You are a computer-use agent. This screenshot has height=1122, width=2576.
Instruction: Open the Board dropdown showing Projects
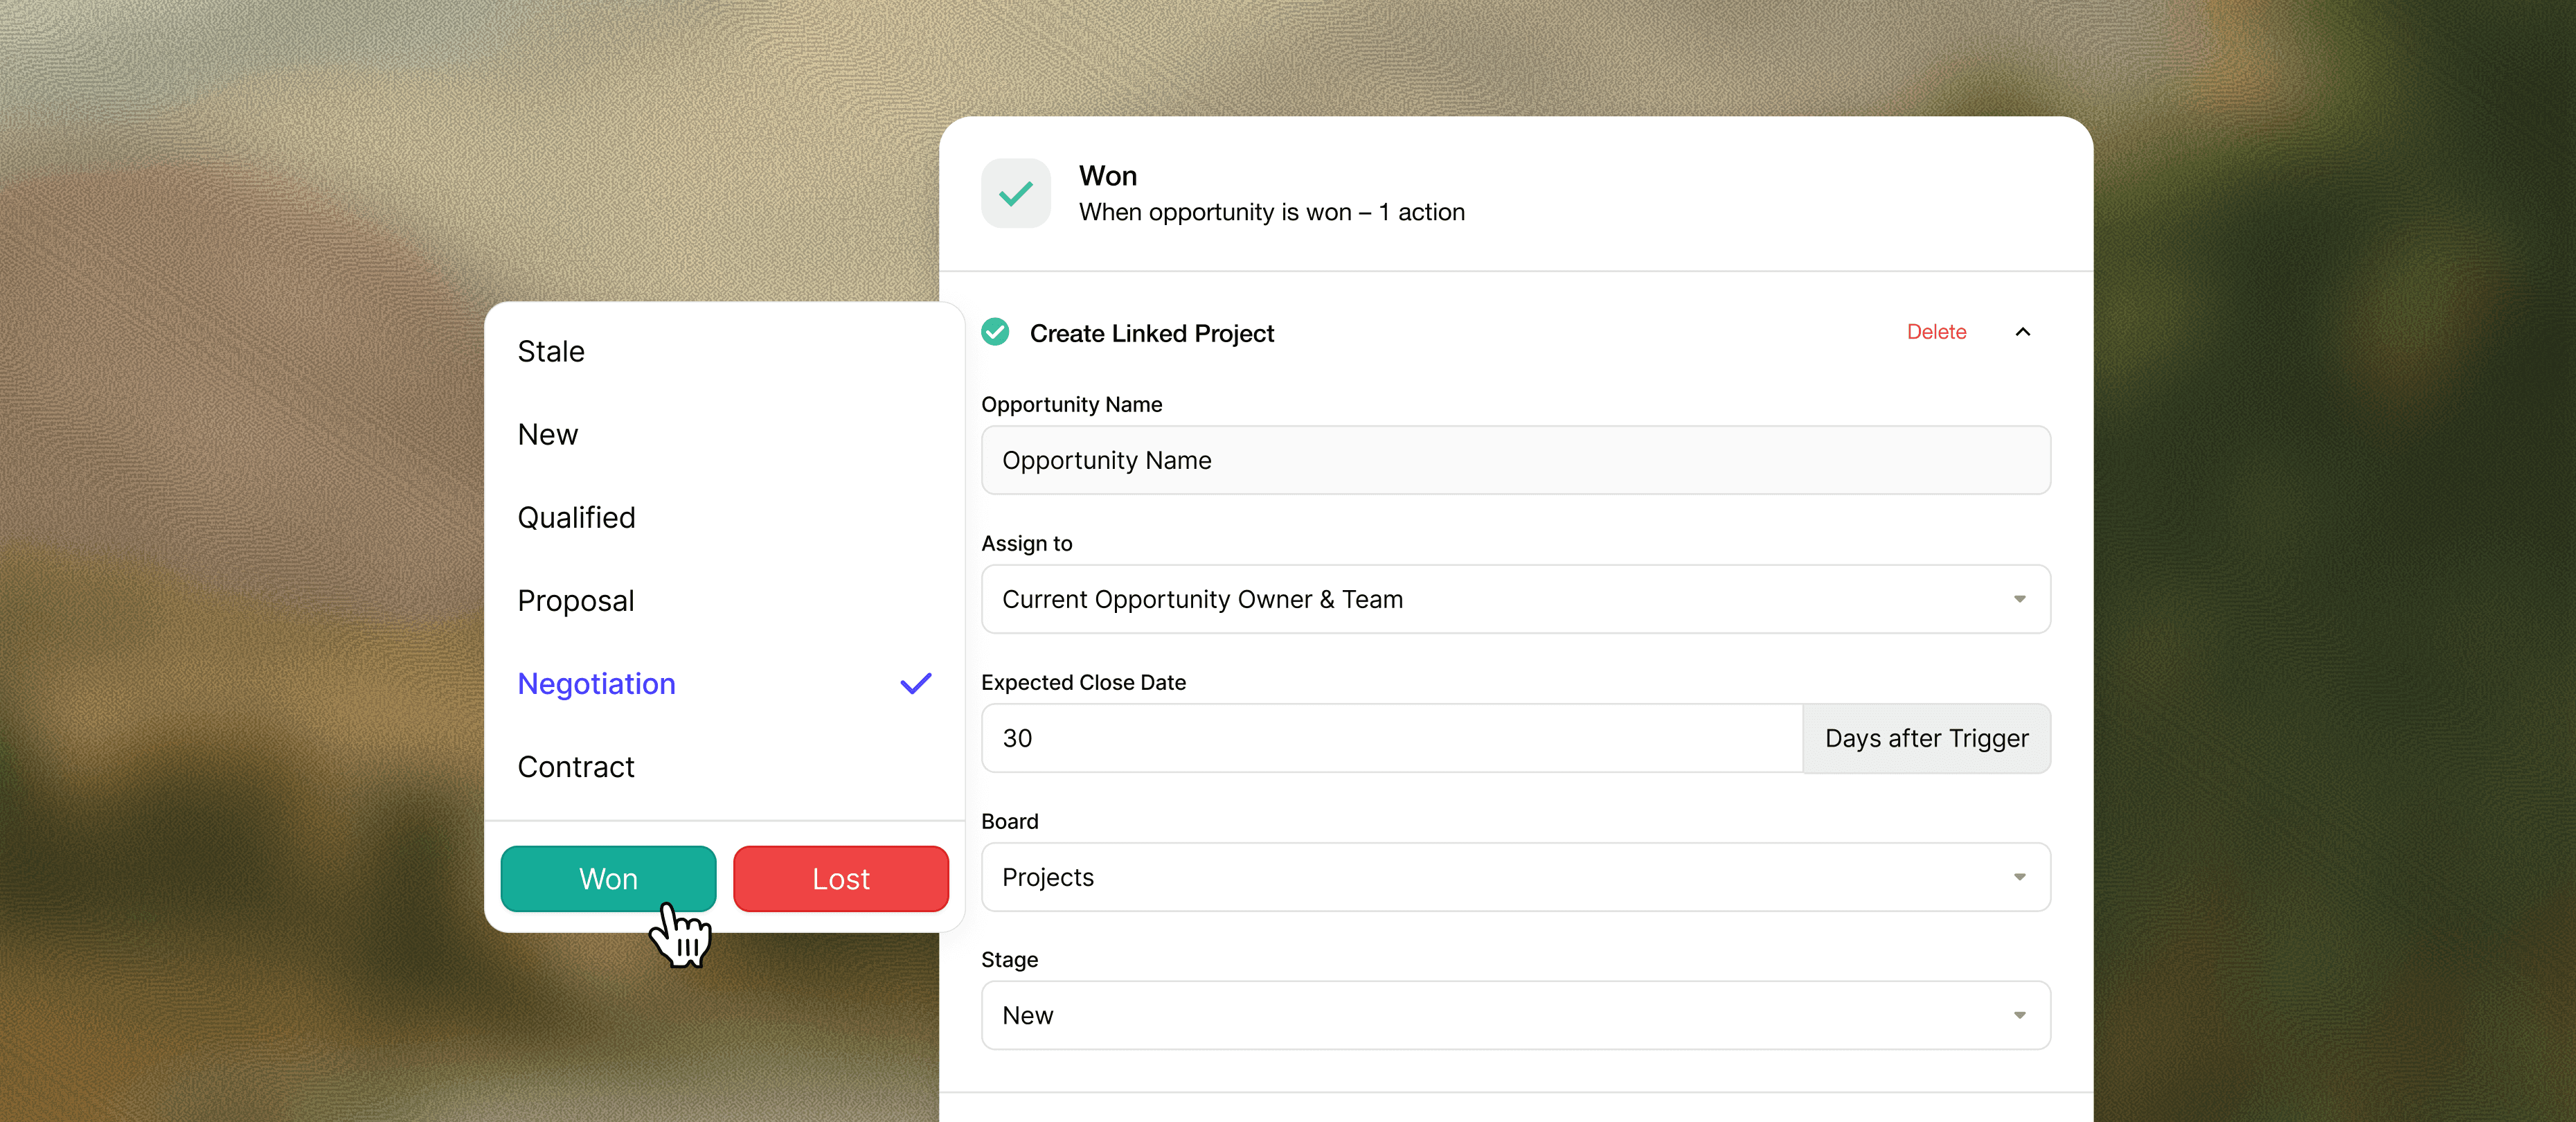[x=1515, y=877]
